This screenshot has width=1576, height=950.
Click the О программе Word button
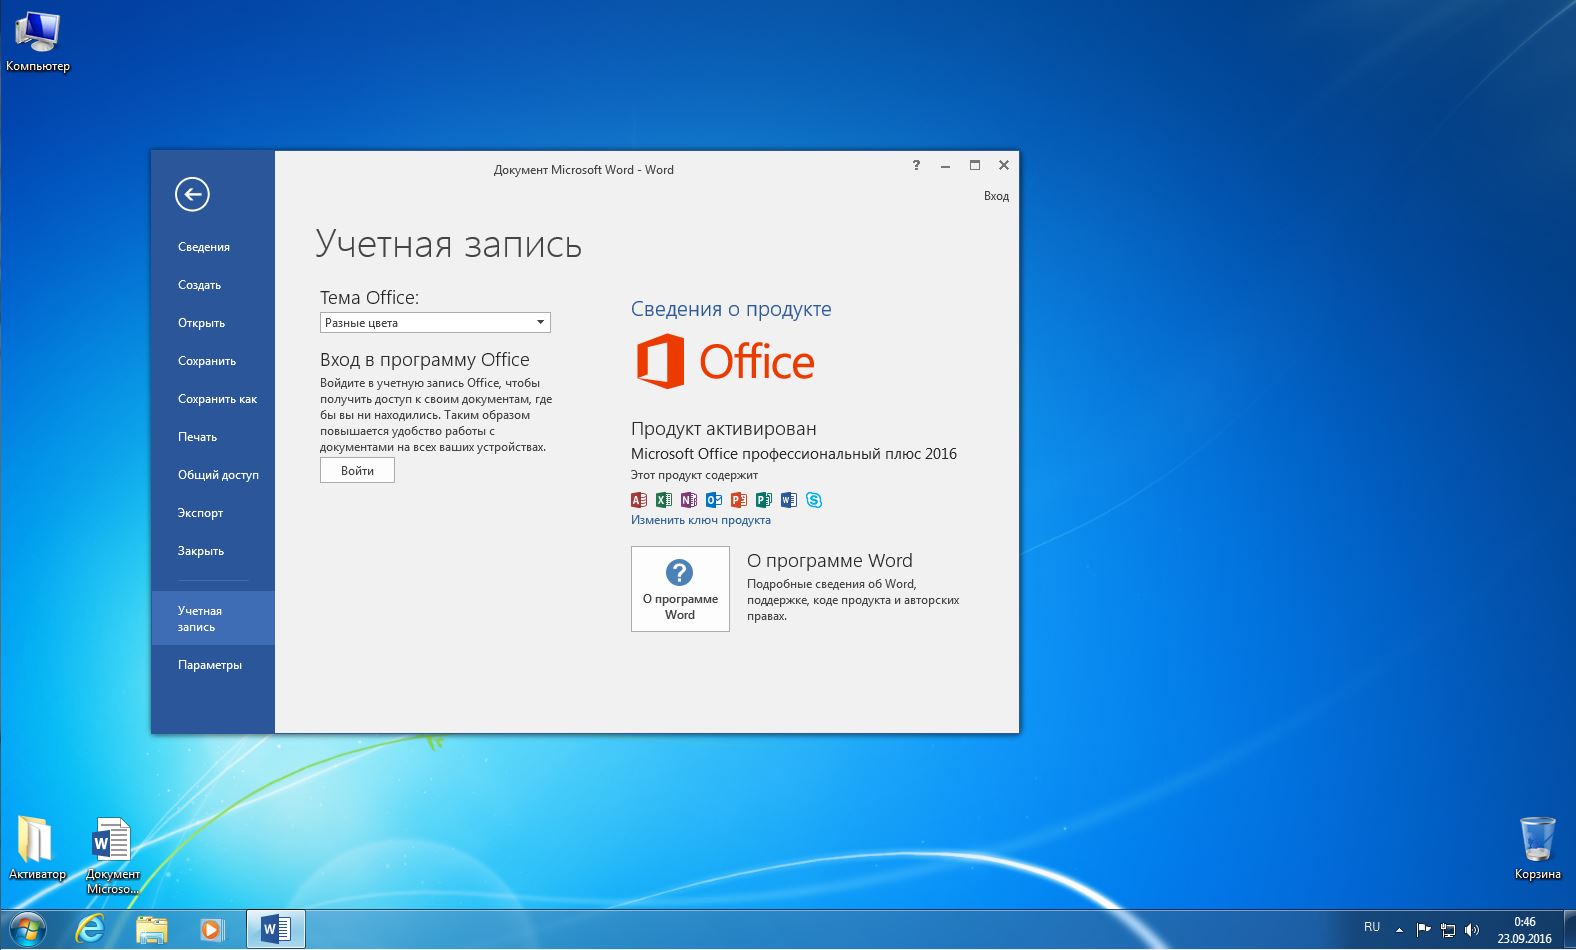point(680,589)
